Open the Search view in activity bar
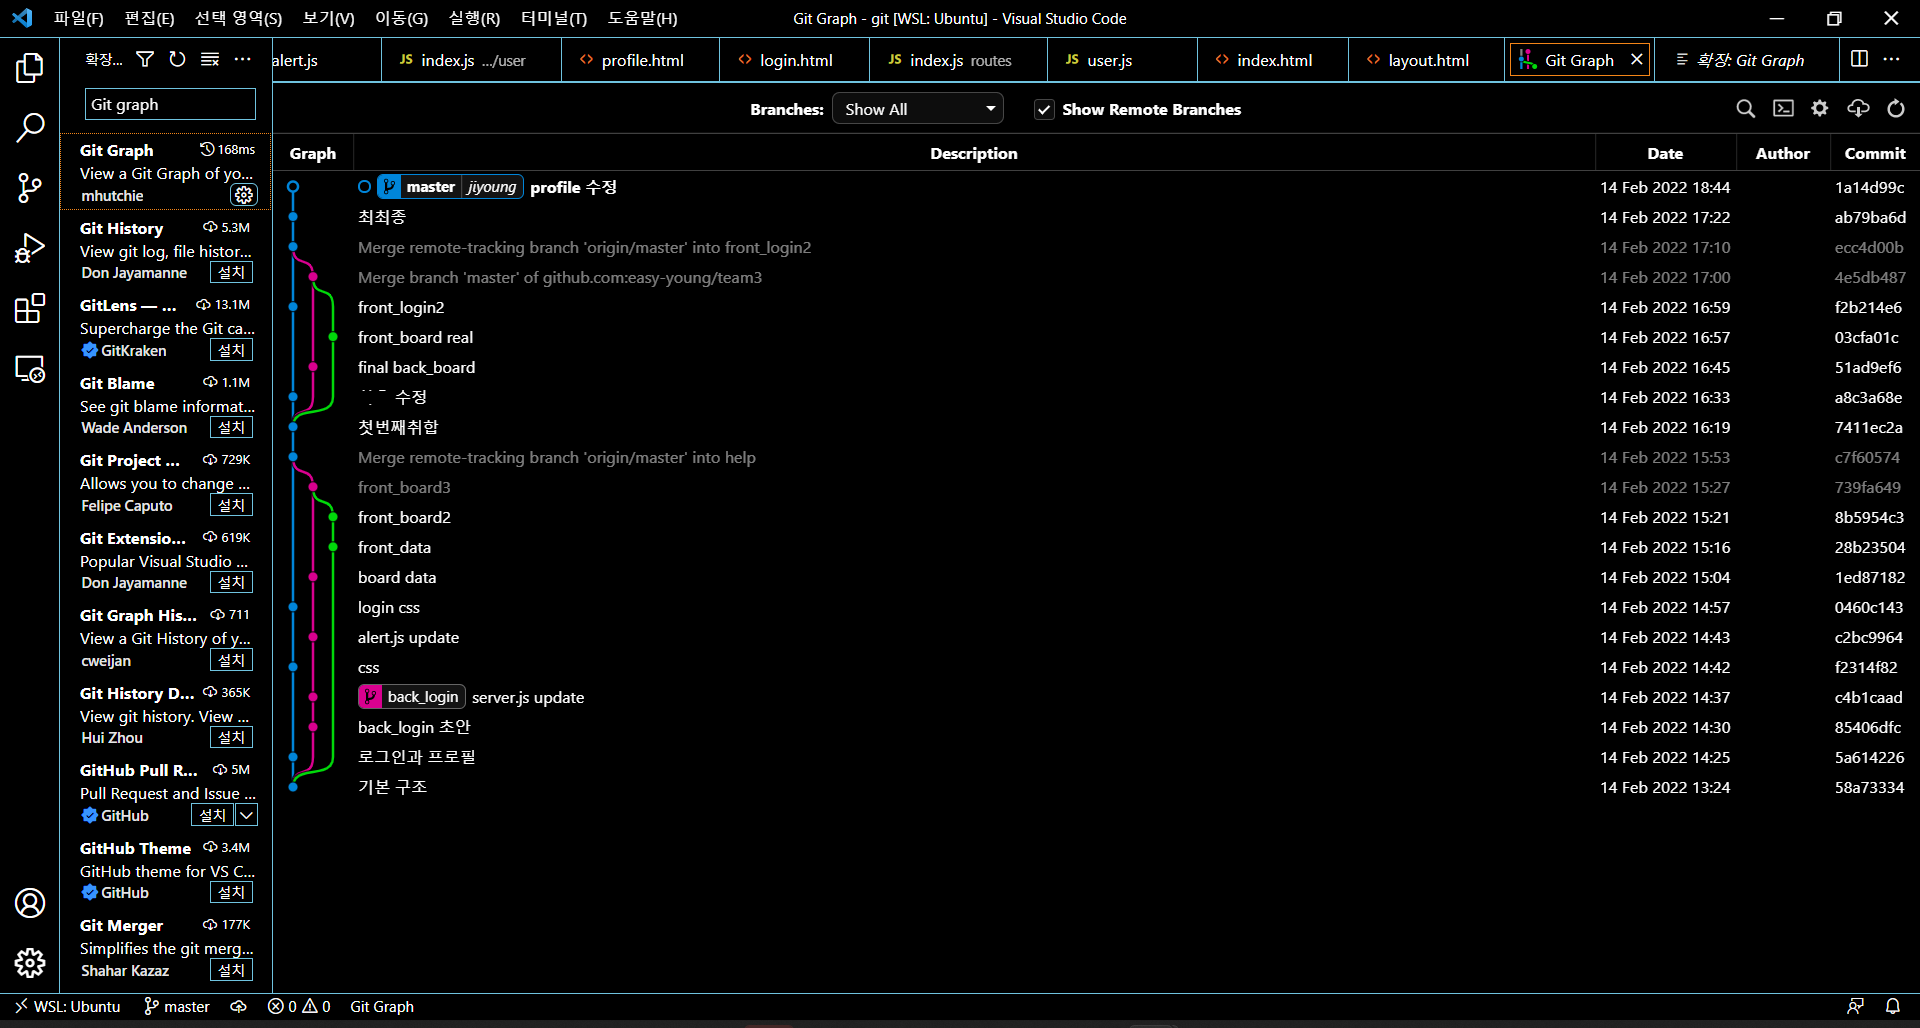The image size is (1920, 1028). tap(30, 128)
